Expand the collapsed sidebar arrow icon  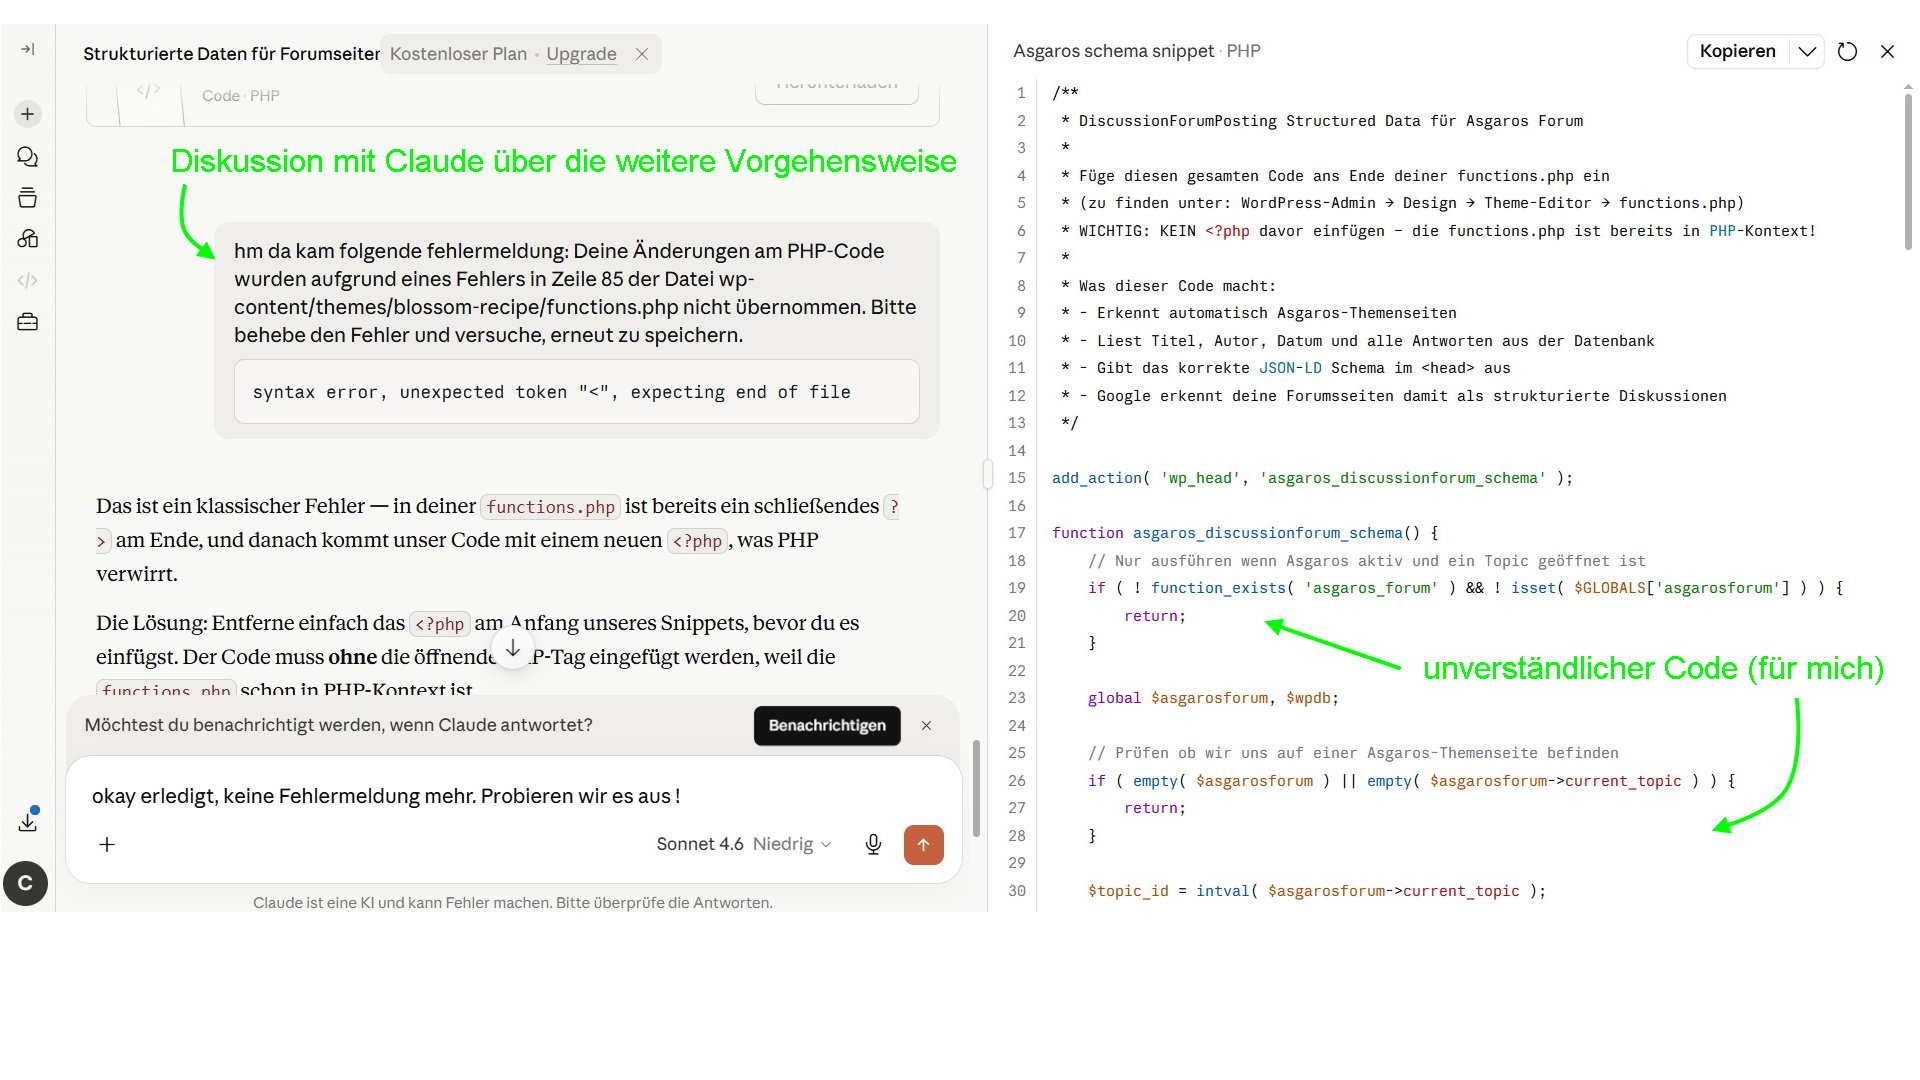pyautogui.click(x=28, y=49)
